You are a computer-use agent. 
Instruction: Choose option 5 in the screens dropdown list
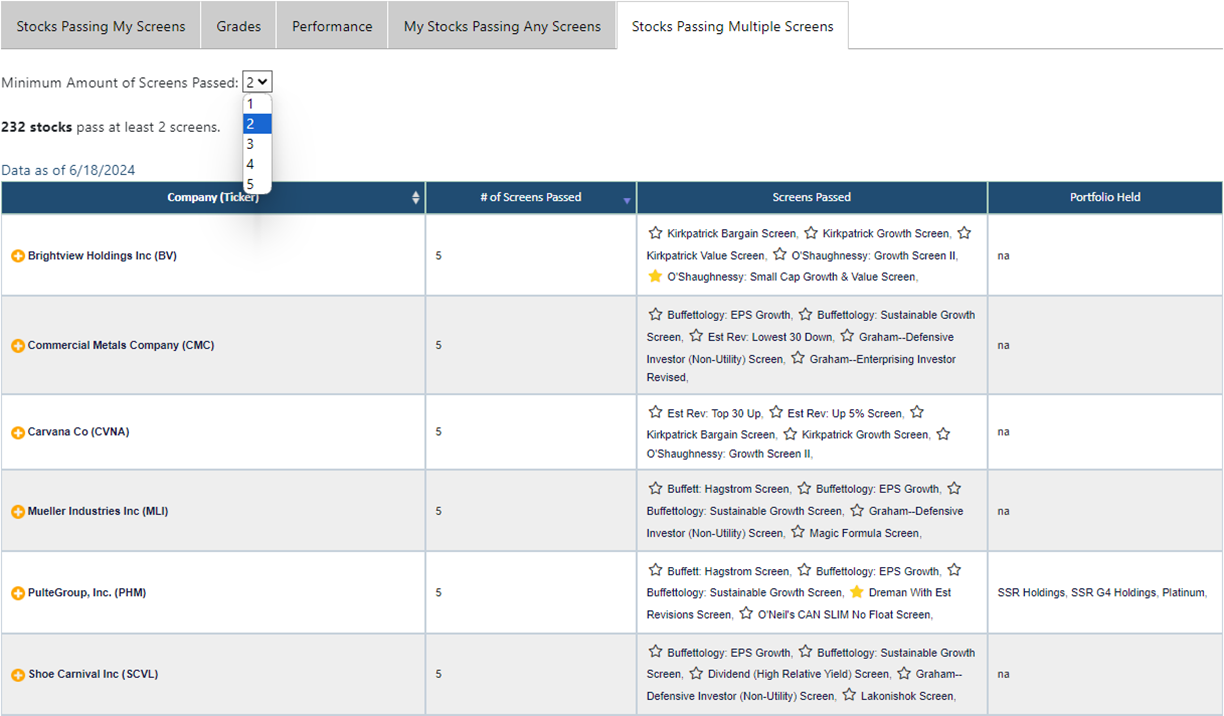(x=257, y=184)
